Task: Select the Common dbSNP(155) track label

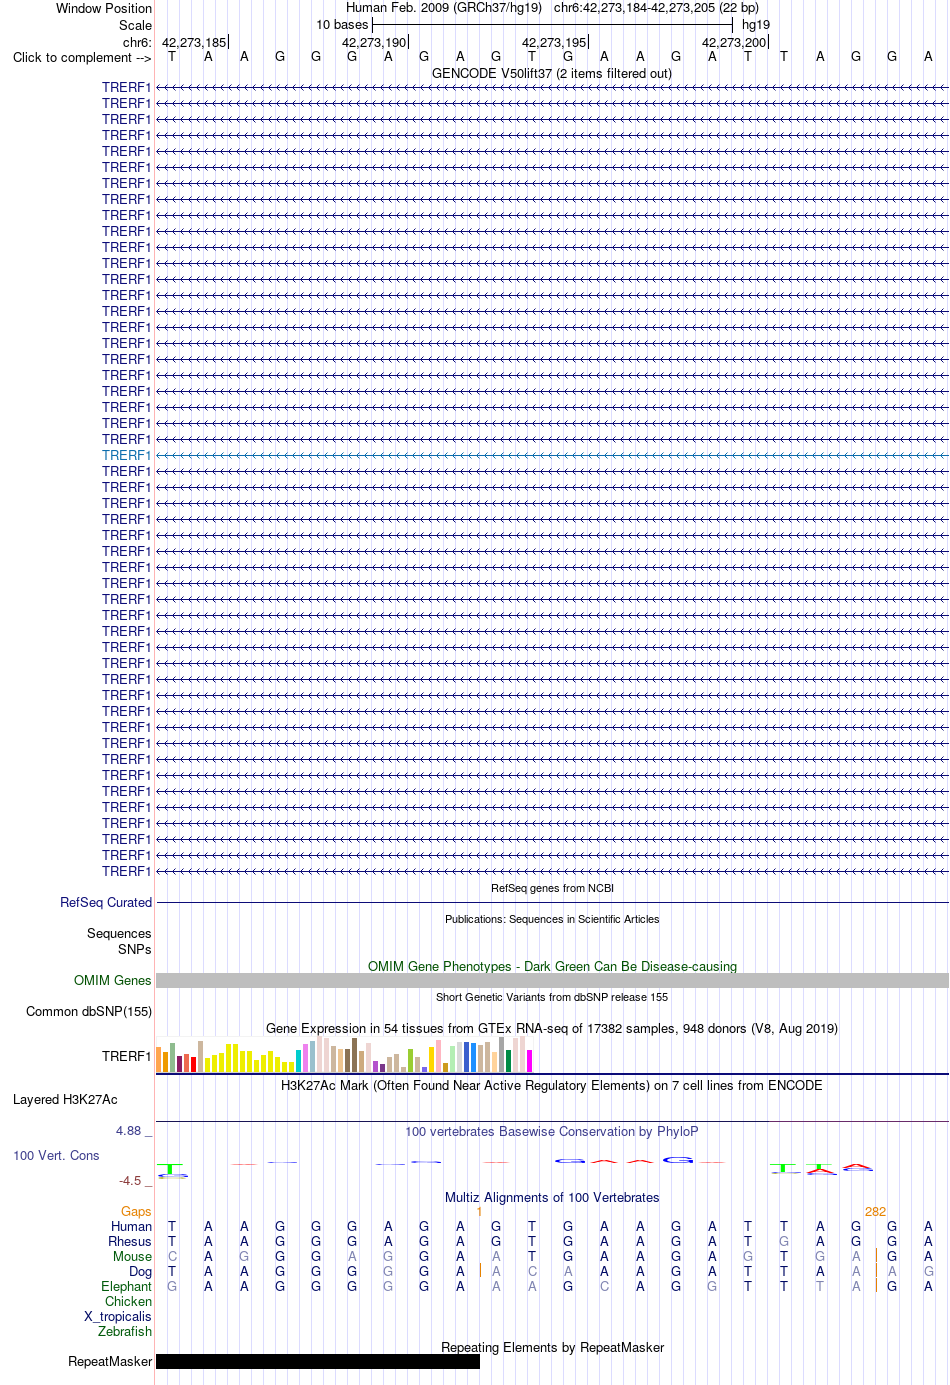Action: coord(89,1011)
